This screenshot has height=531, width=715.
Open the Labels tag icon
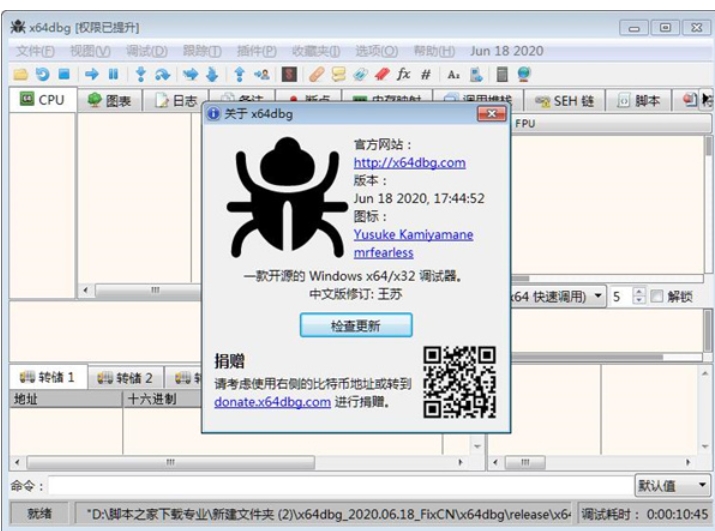pos(360,74)
